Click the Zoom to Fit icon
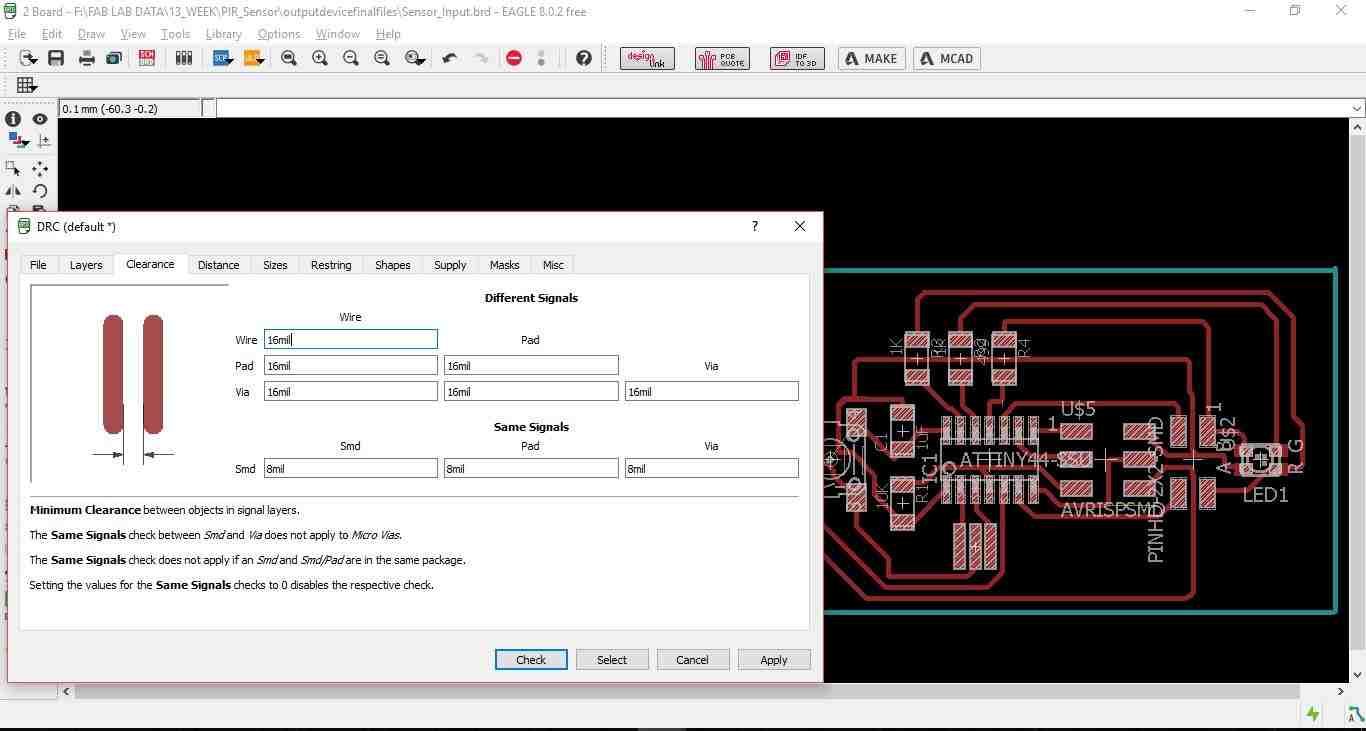Viewport: 1366px width, 731px height. tap(289, 59)
